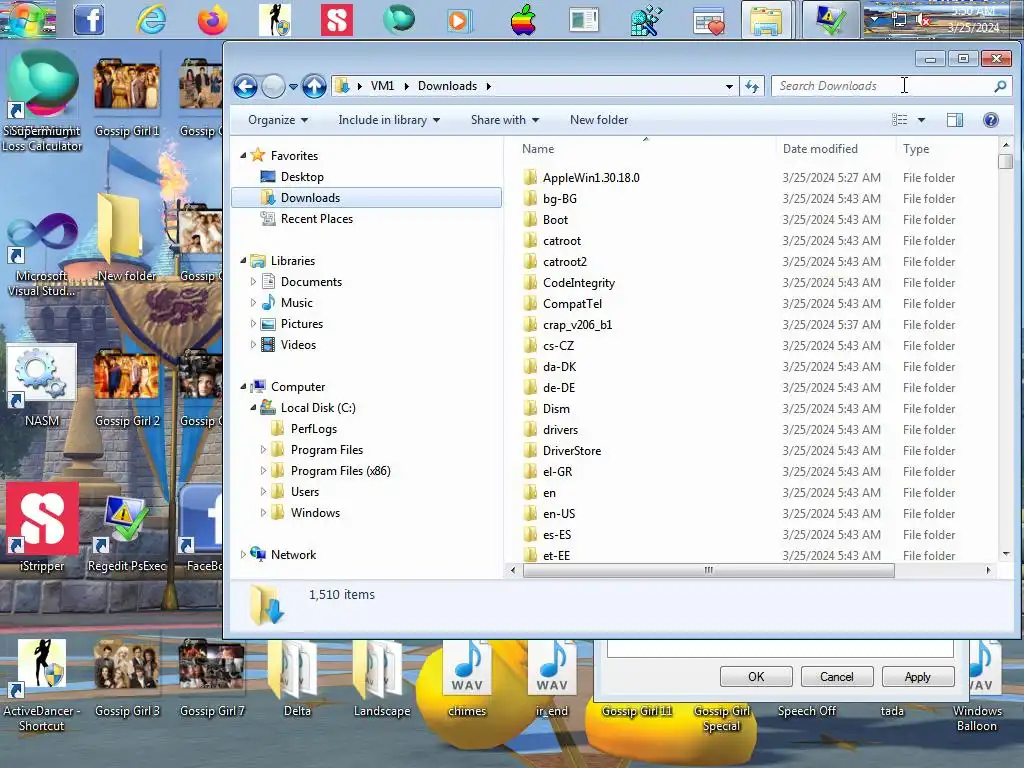Open Windows Explorer taskbar button

pyautogui.click(x=767, y=20)
